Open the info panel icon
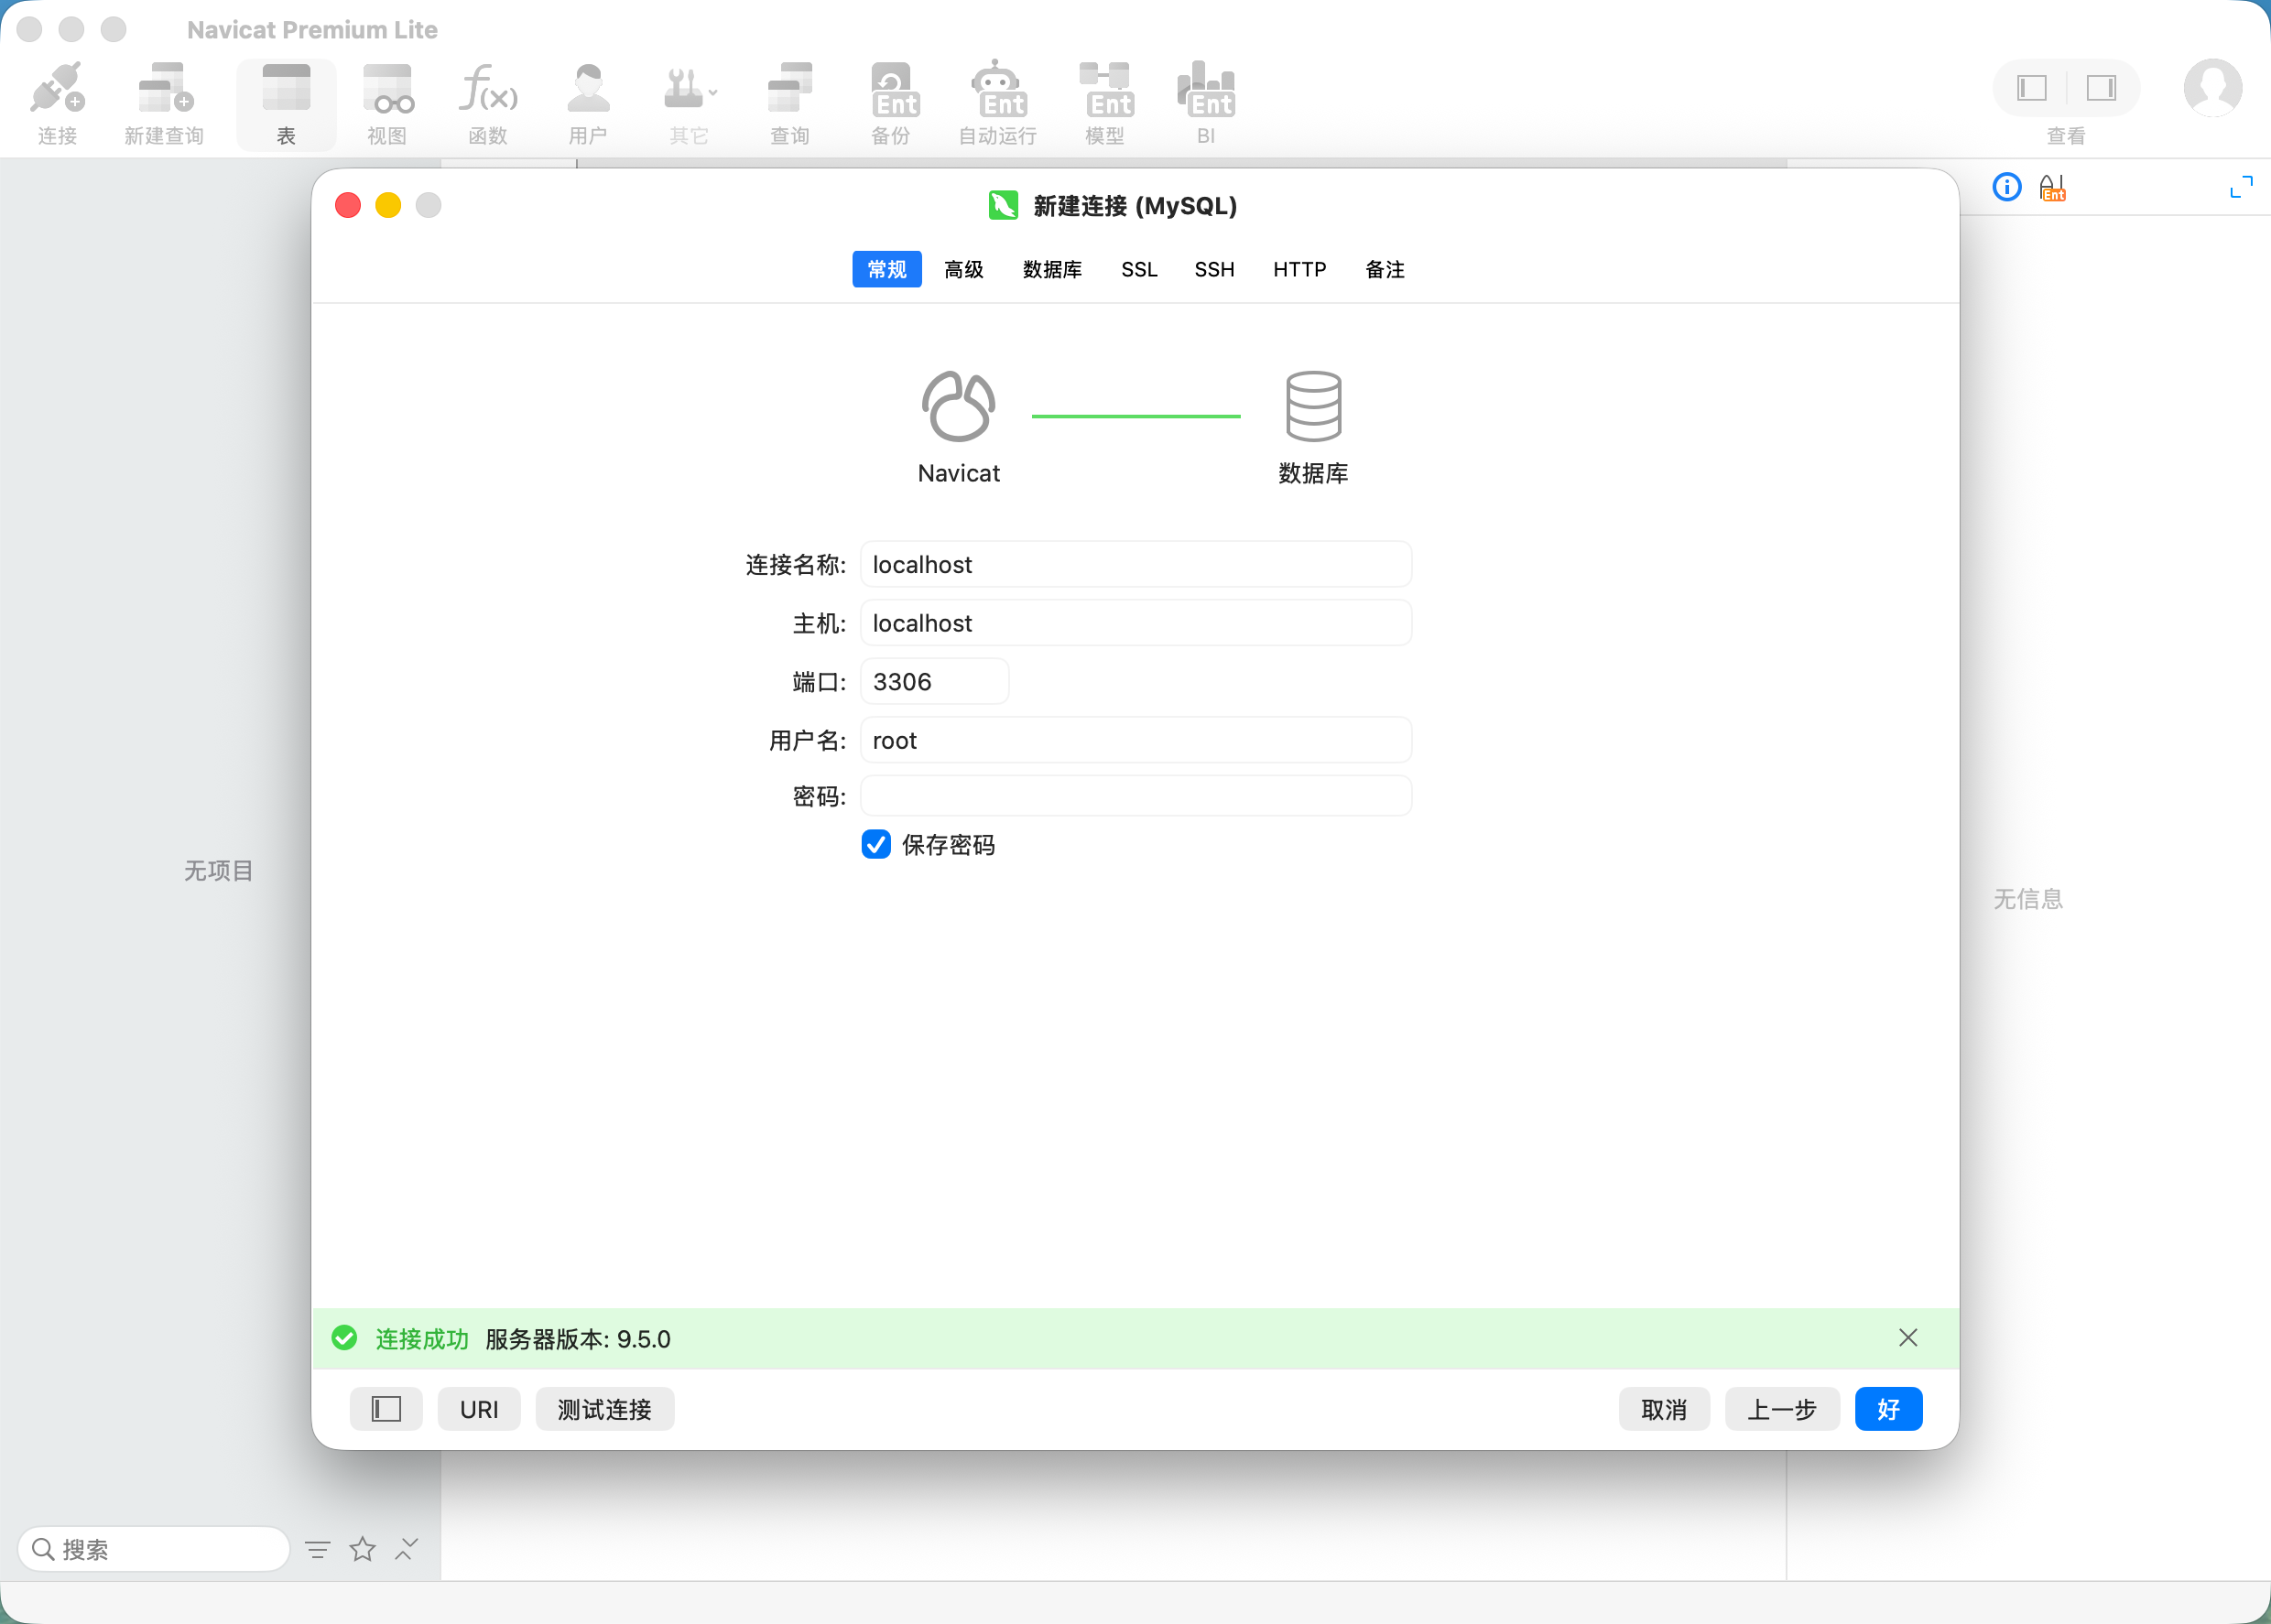Image resolution: width=2271 pixels, height=1624 pixels. point(2006,187)
